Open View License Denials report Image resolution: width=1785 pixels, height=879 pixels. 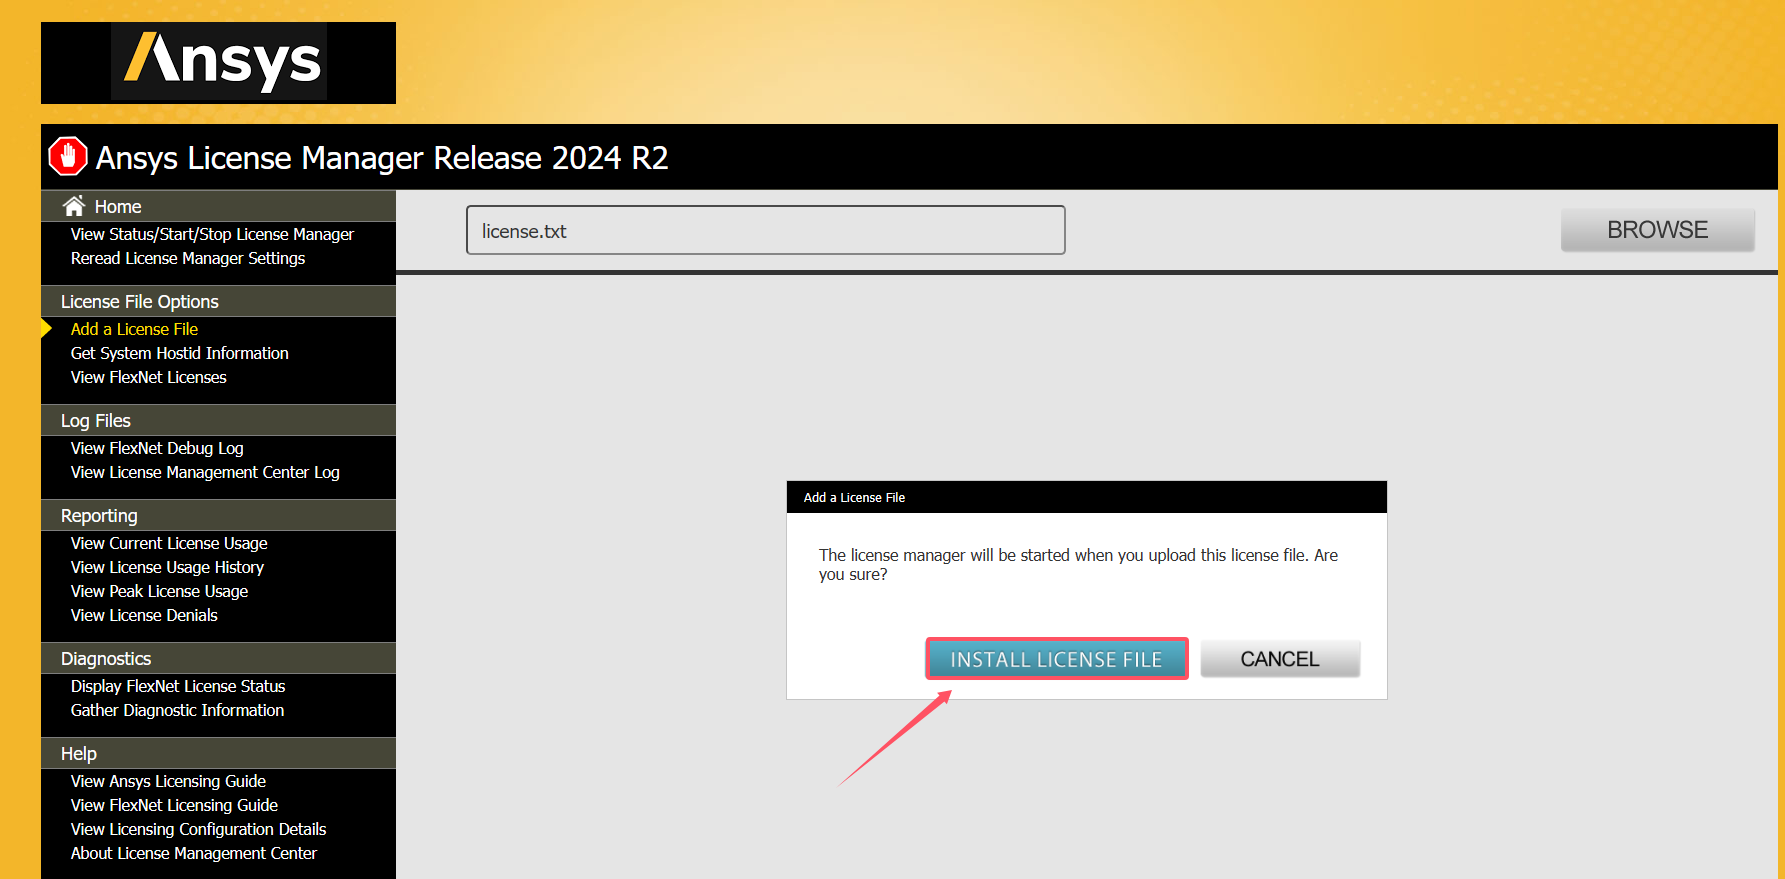[144, 615]
